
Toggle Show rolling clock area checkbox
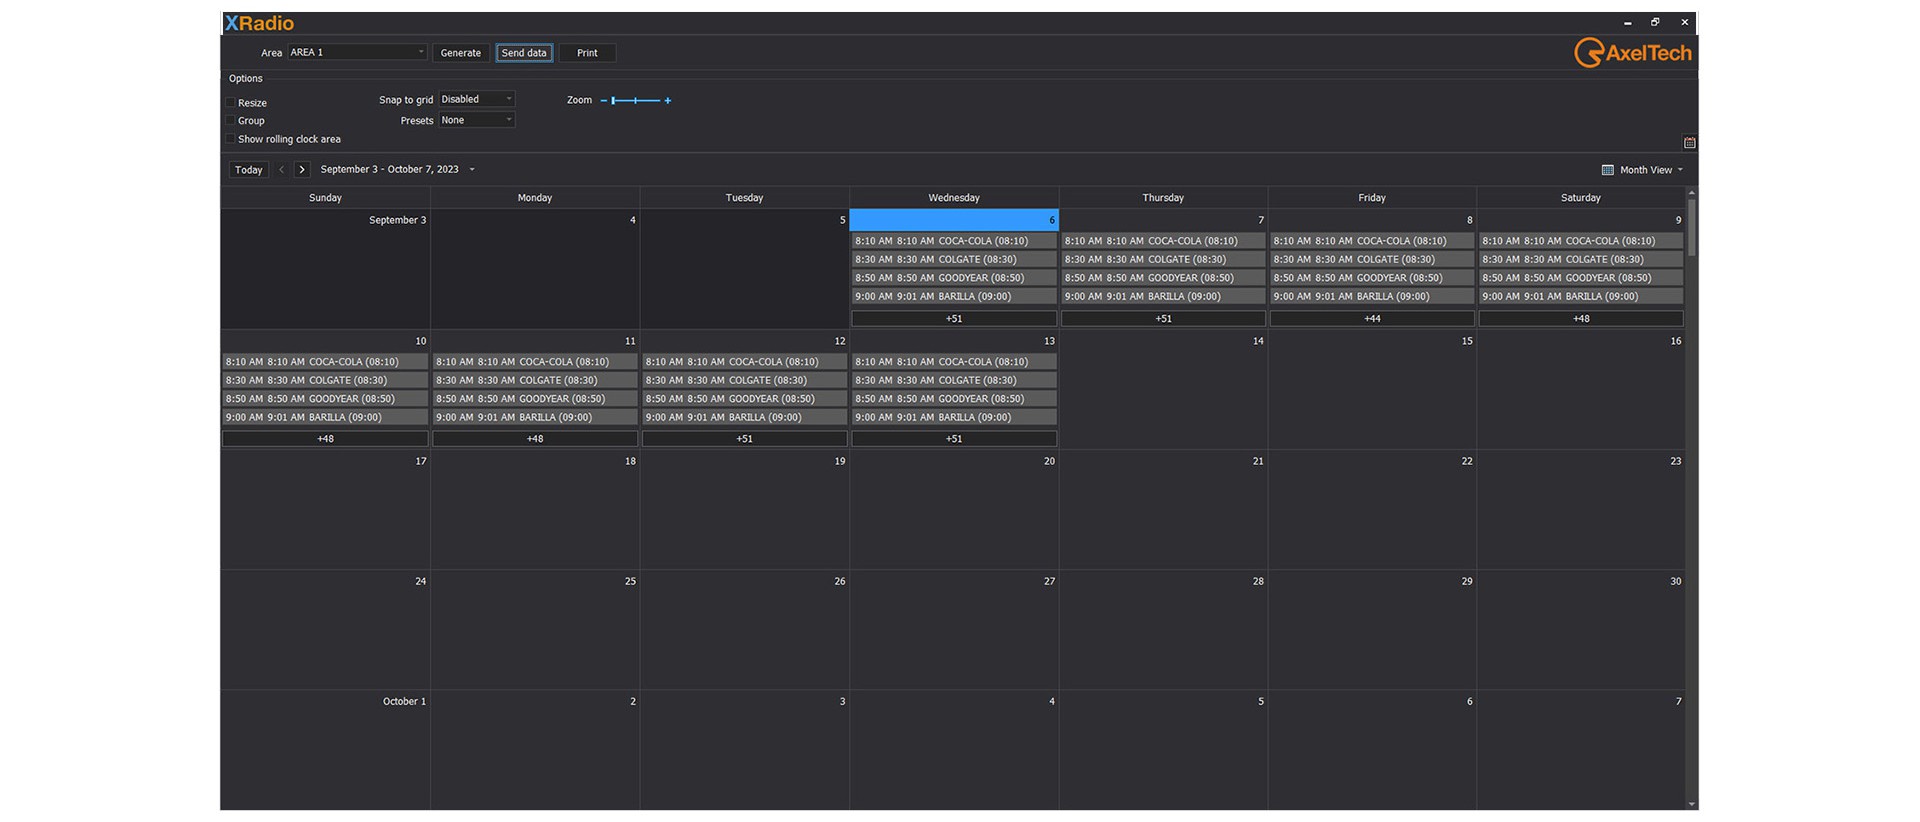pyautogui.click(x=231, y=139)
